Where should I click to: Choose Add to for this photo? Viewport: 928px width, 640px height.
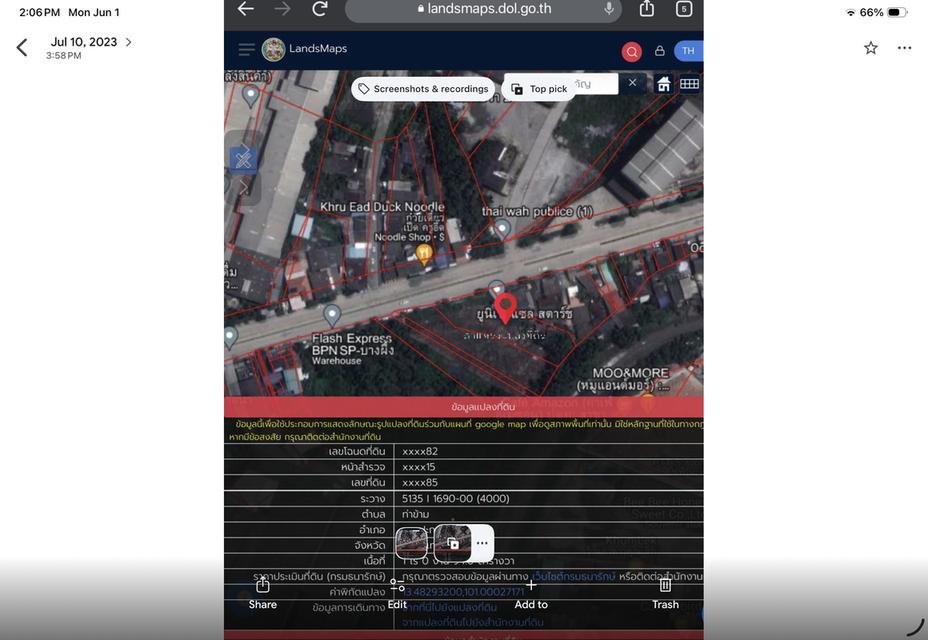531,594
